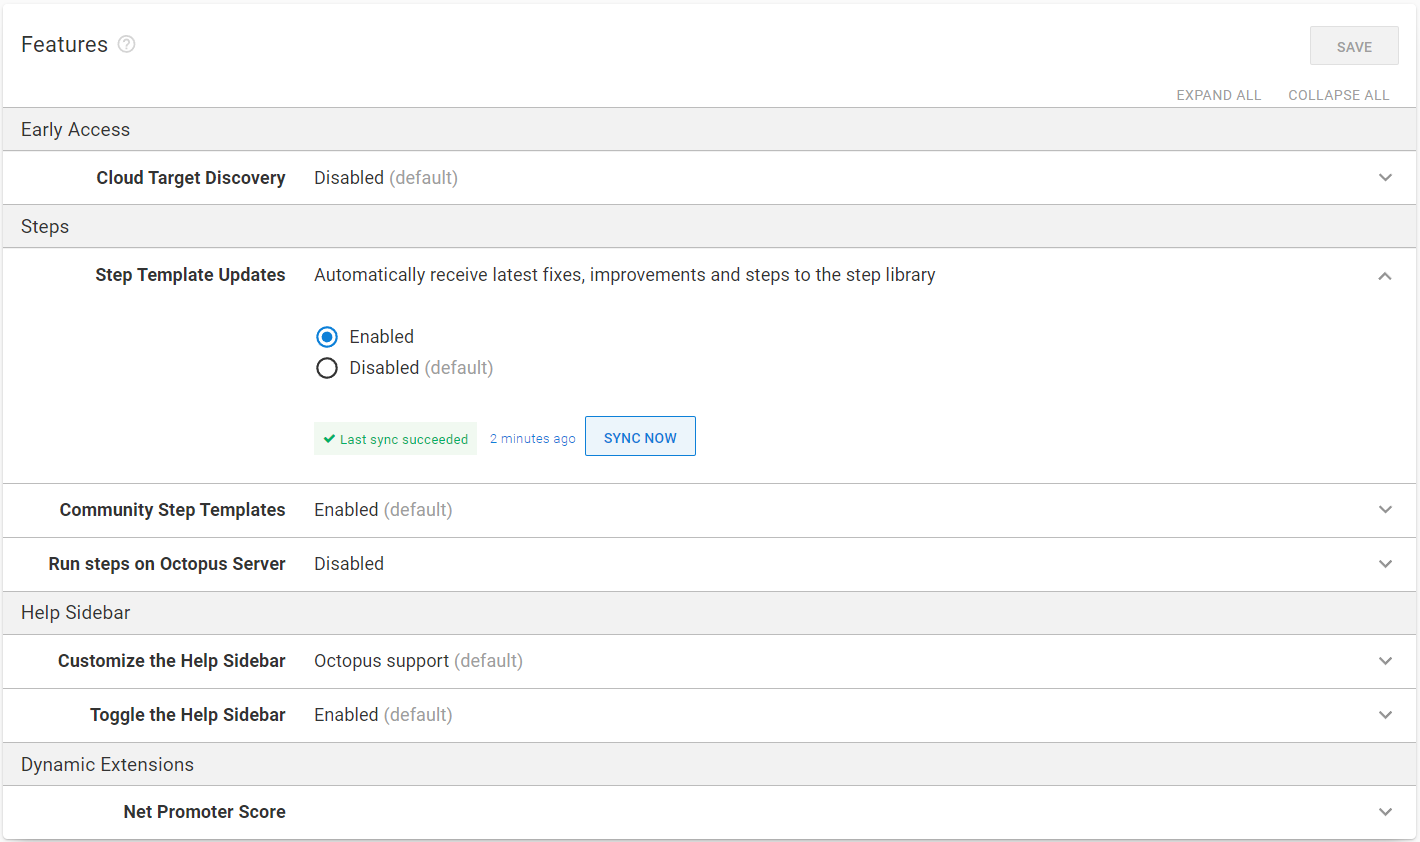Click the Cloud Target Discovery label
The width and height of the screenshot is (1420, 842).
190,178
